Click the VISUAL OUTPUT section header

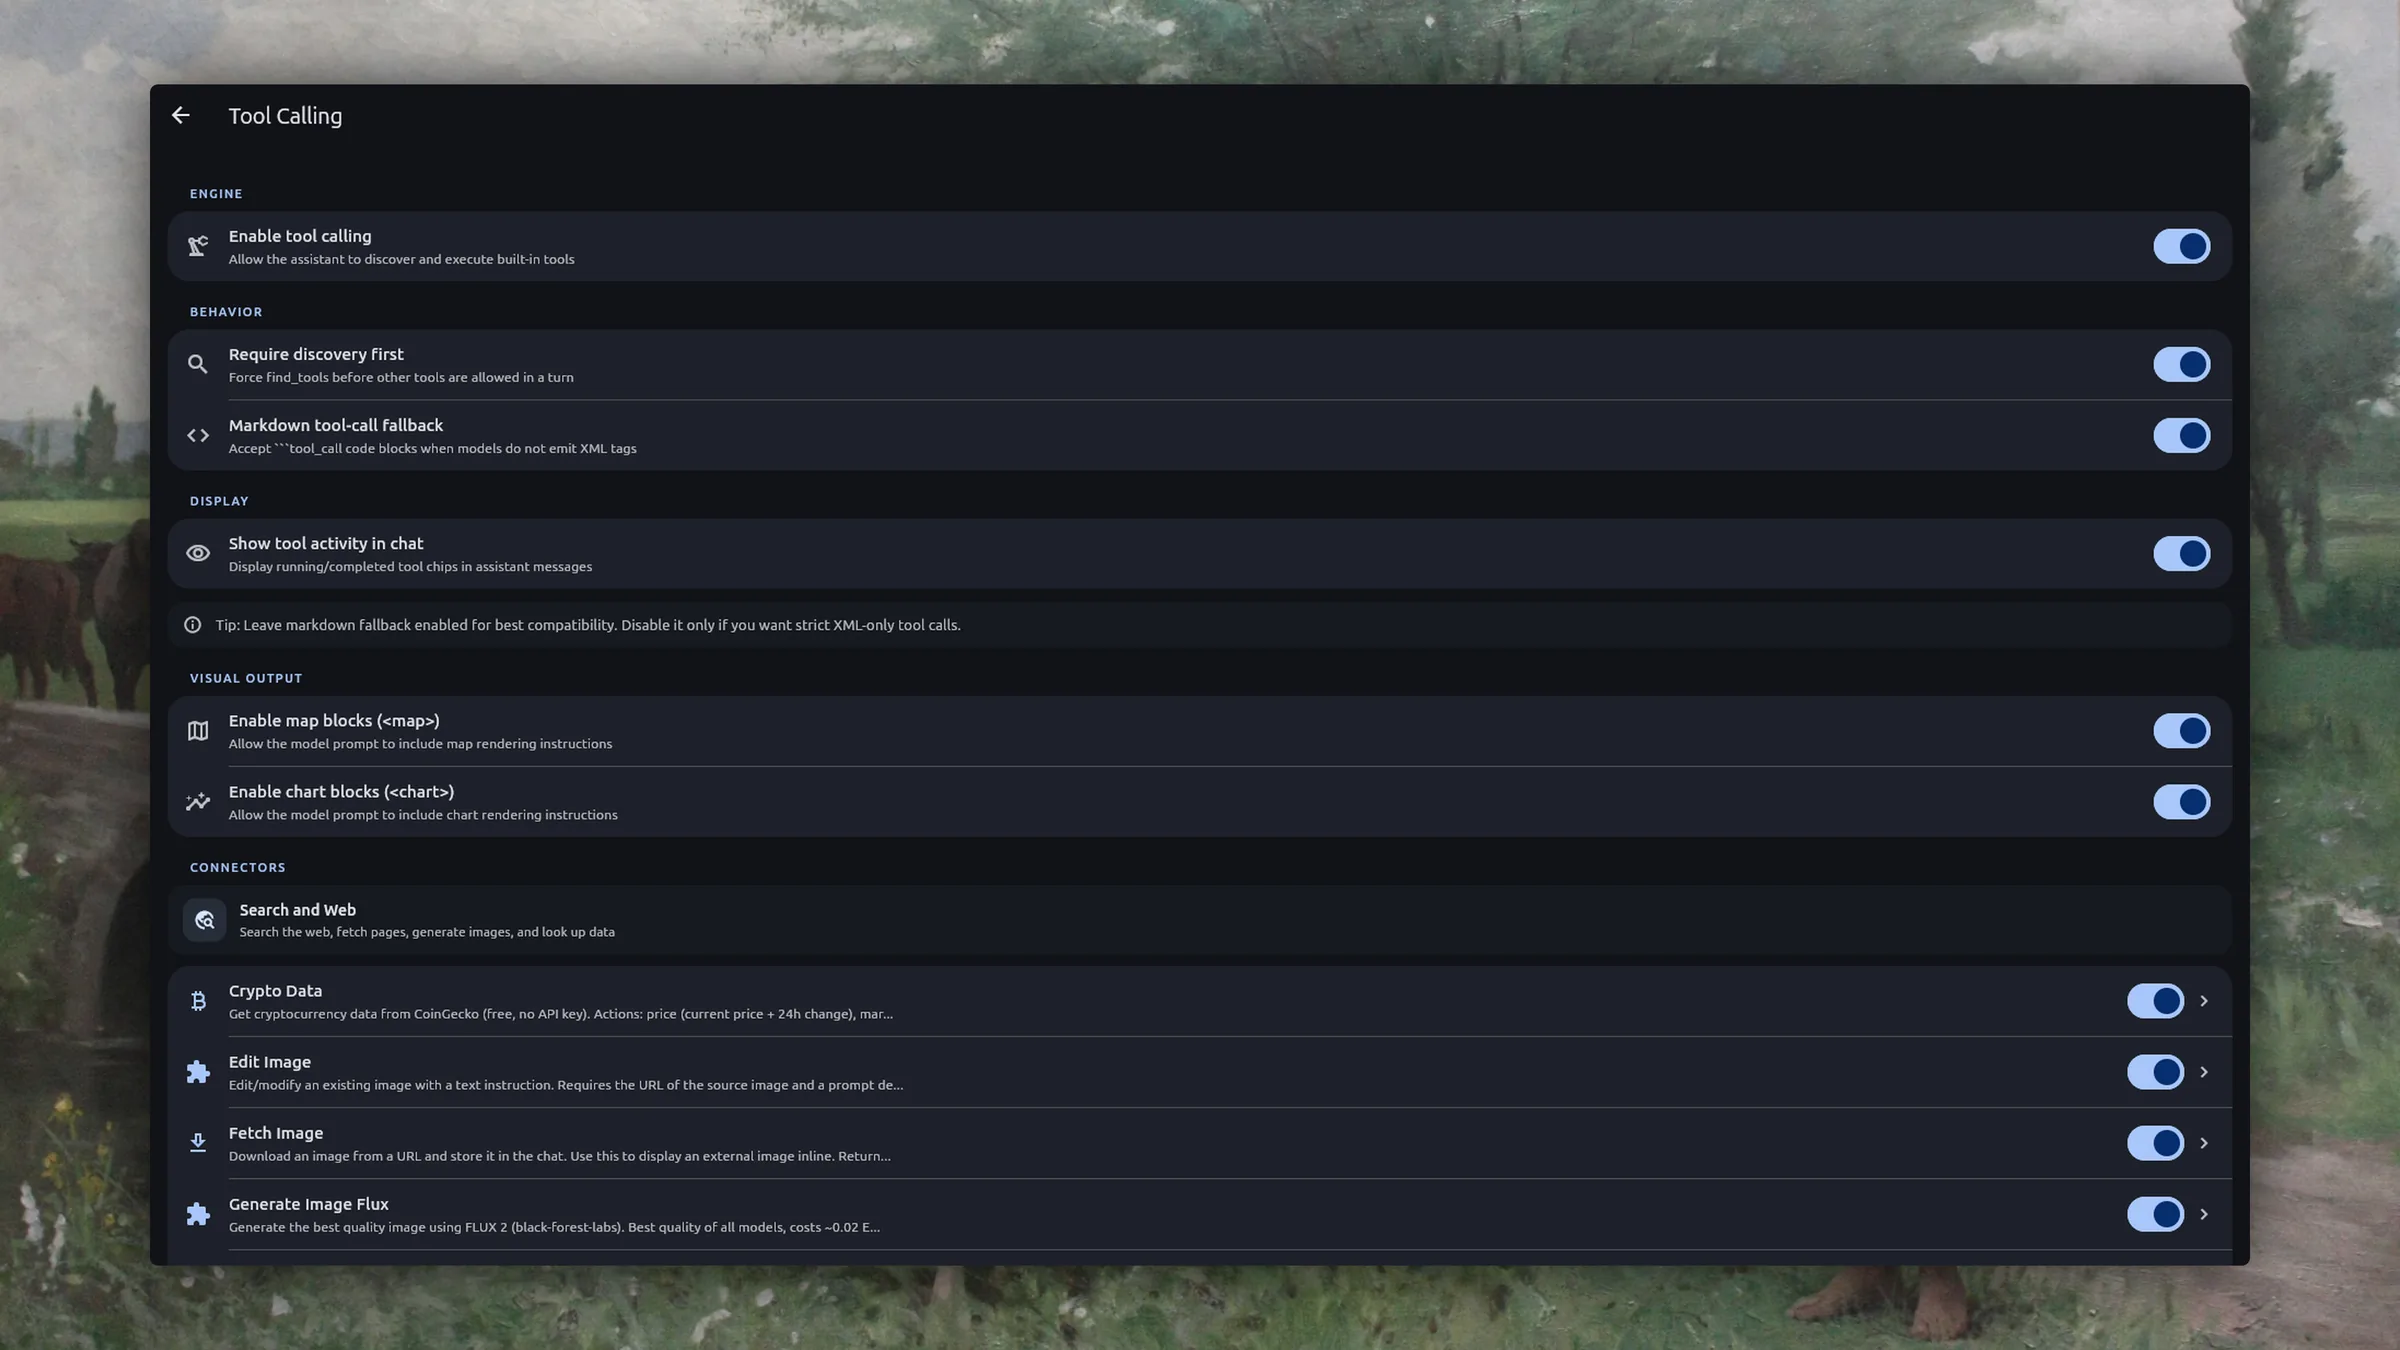click(246, 678)
